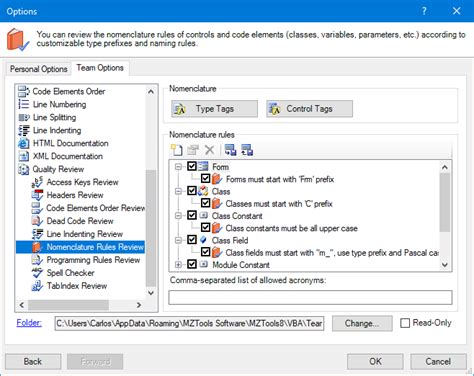Image resolution: width=474 pixels, height=376 pixels.
Task: Click the options tree scroll right arrow
Action: [x=139, y=305]
